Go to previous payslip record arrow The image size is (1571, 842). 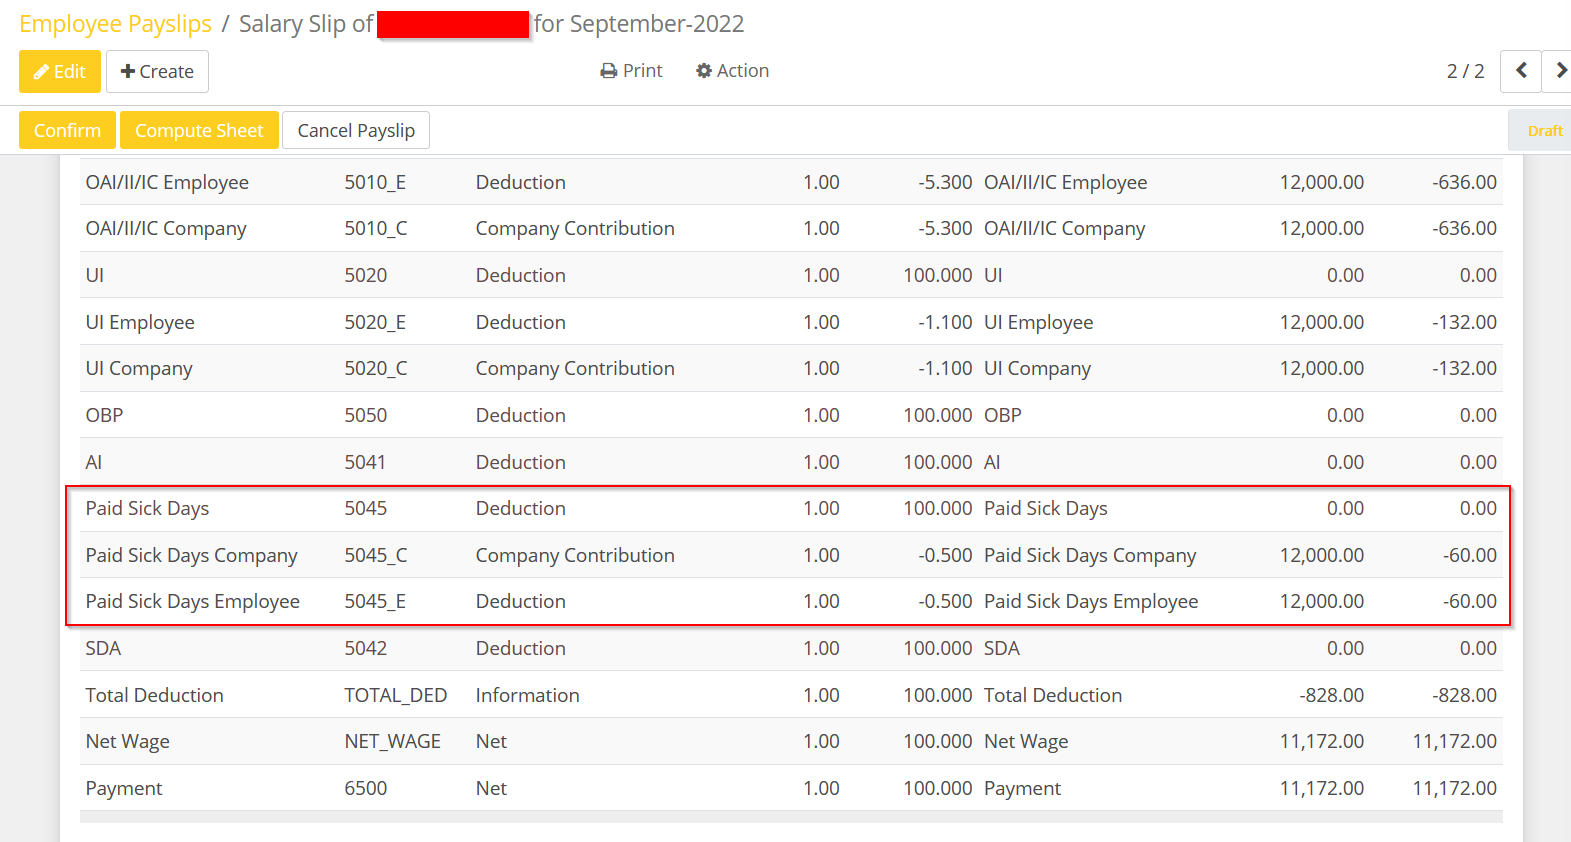(x=1521, y=71)
